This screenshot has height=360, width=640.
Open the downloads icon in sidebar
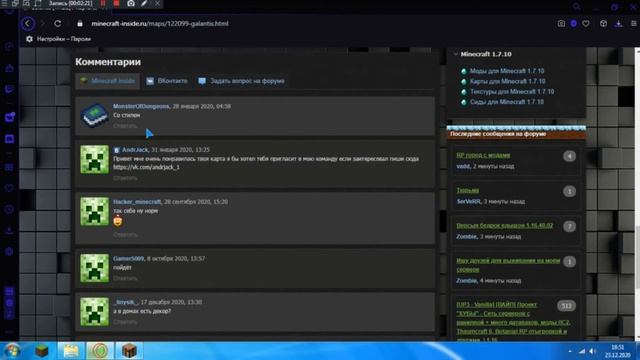pos(9,231)
